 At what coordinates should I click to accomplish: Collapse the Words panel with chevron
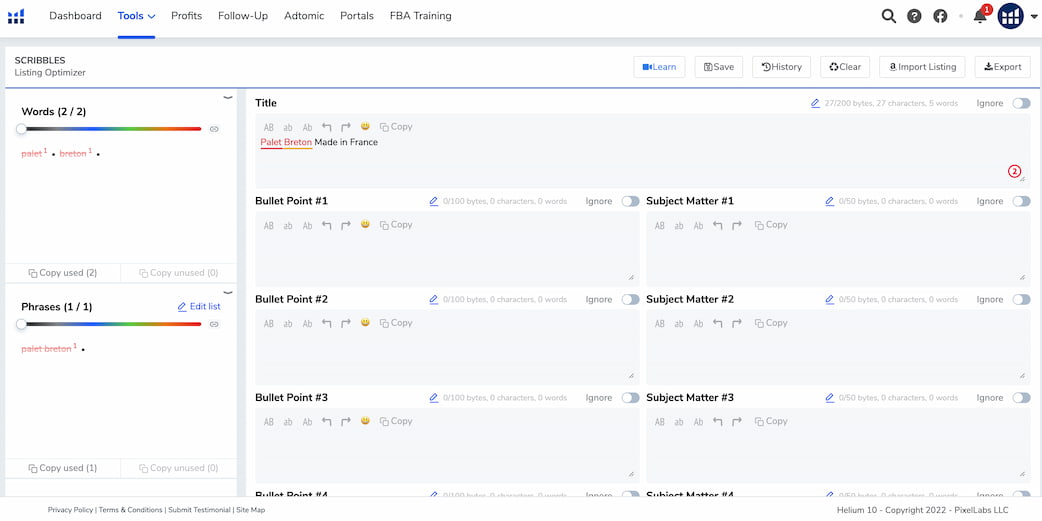point(228,97)
